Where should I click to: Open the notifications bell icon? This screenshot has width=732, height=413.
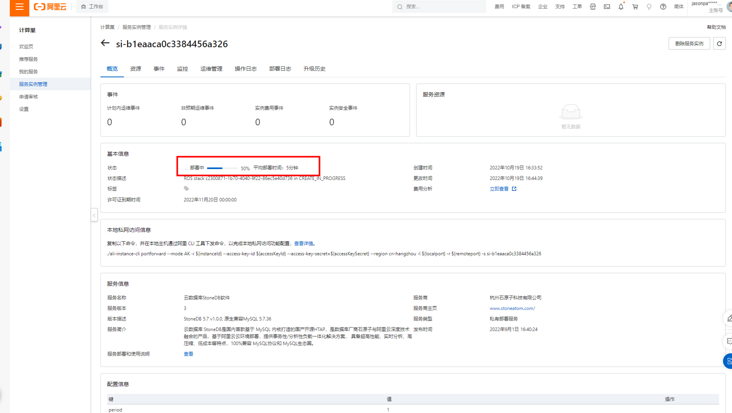tap(621, 7)
